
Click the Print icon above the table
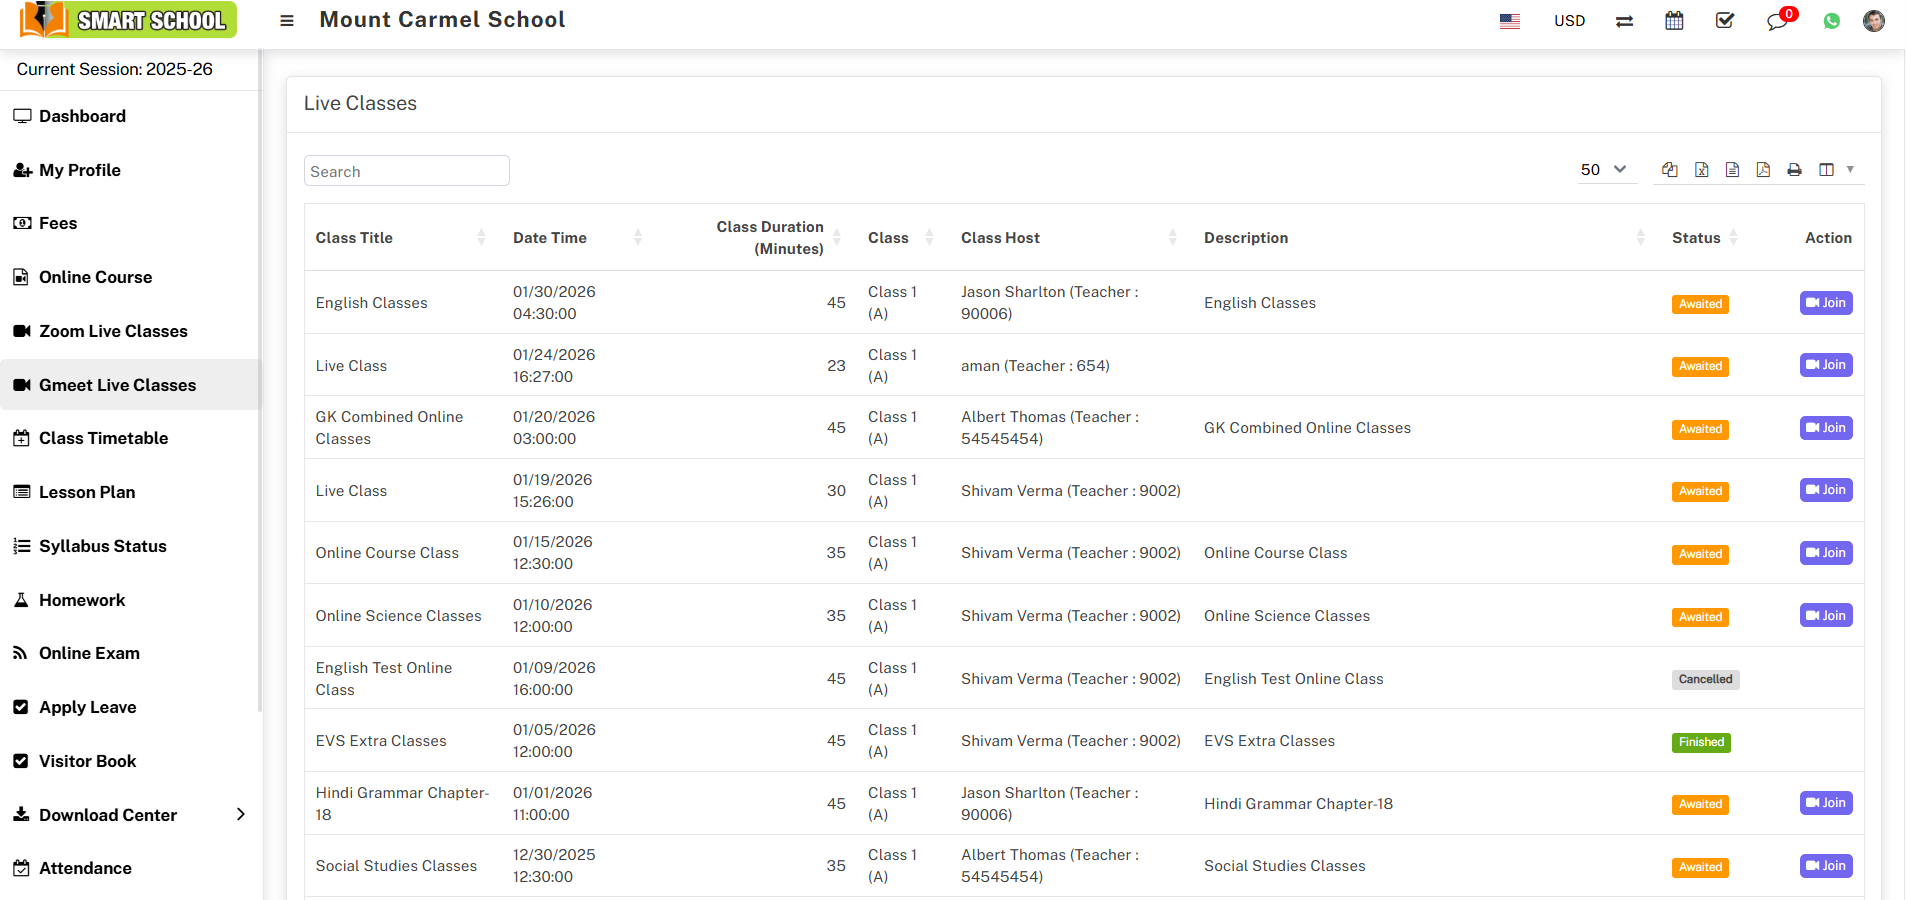1794,170
